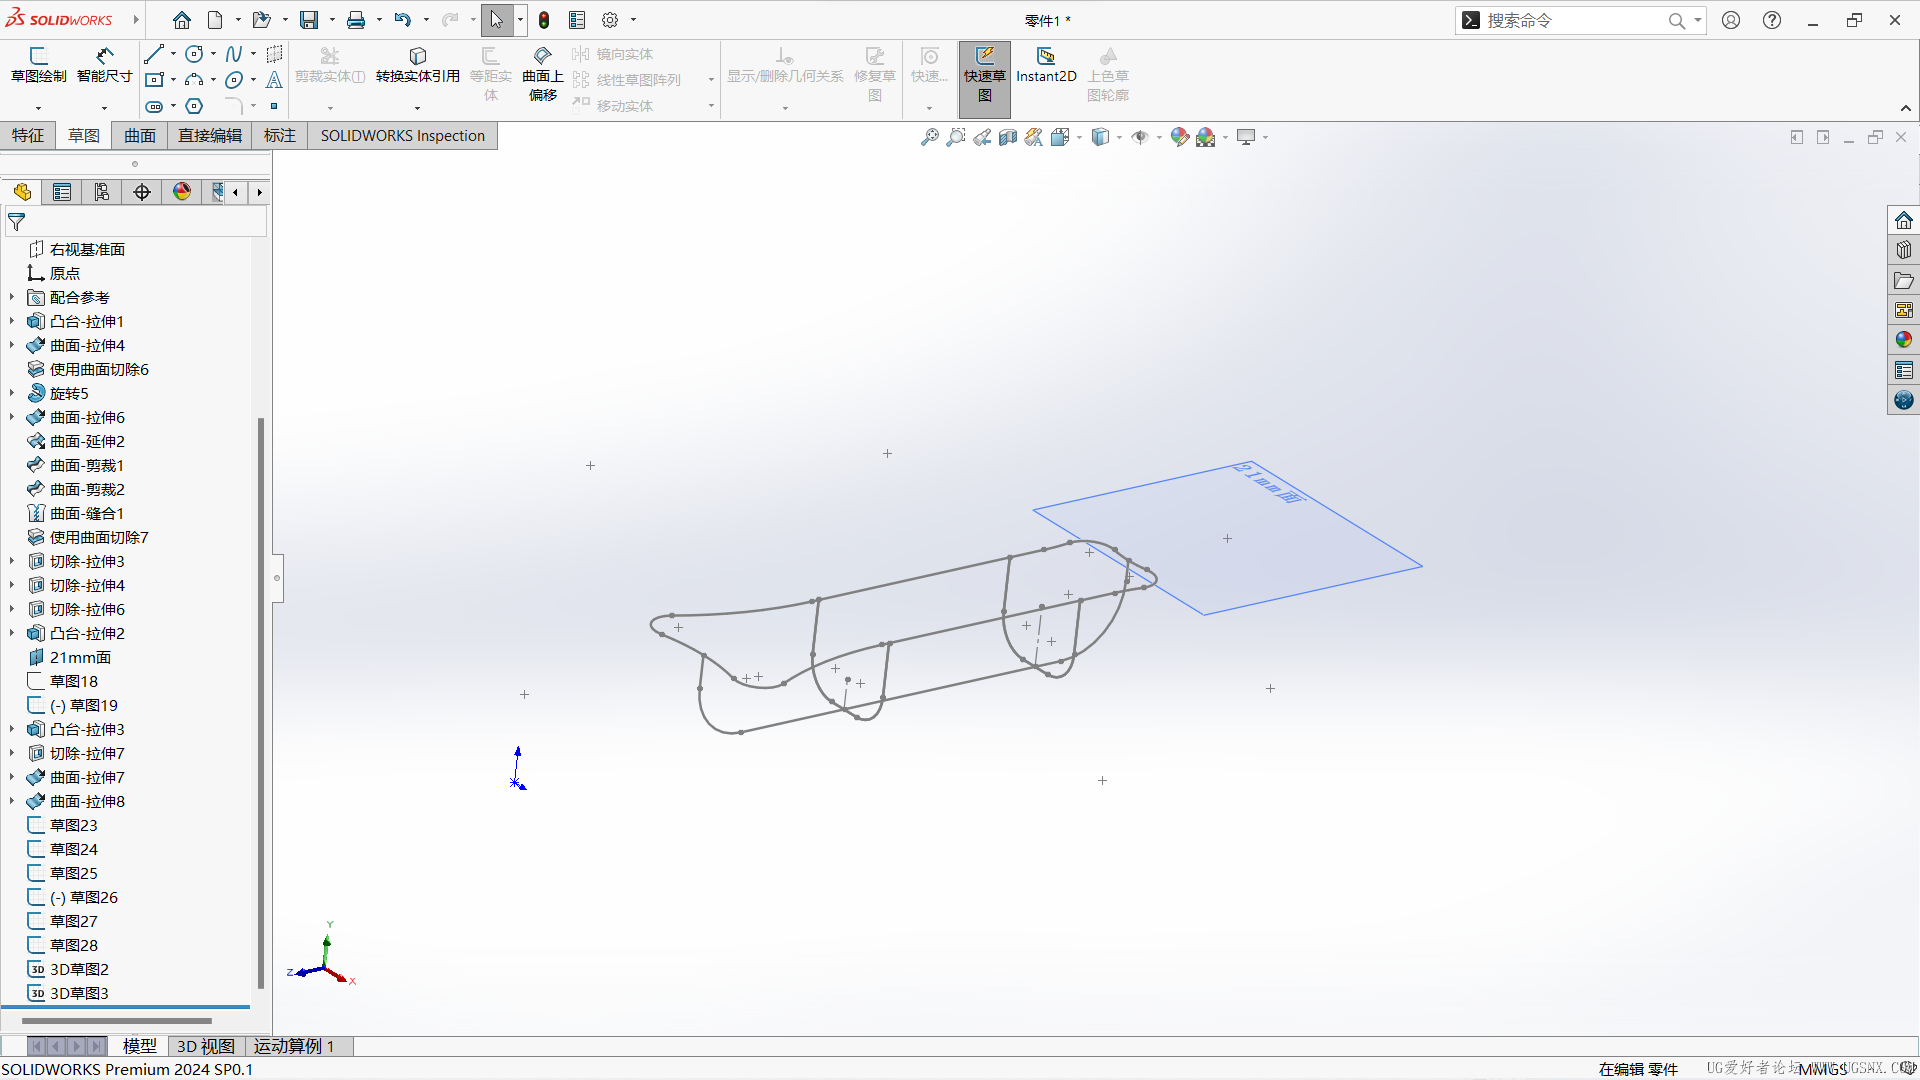Switch to the 特征 Features tab
1920x1080 pixels.
coord(27,135)
